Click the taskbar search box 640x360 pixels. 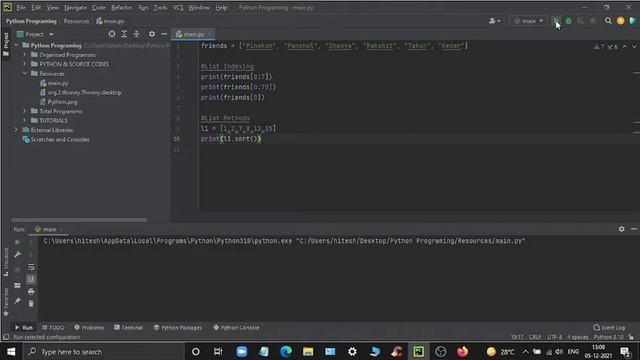pos(103,351)
